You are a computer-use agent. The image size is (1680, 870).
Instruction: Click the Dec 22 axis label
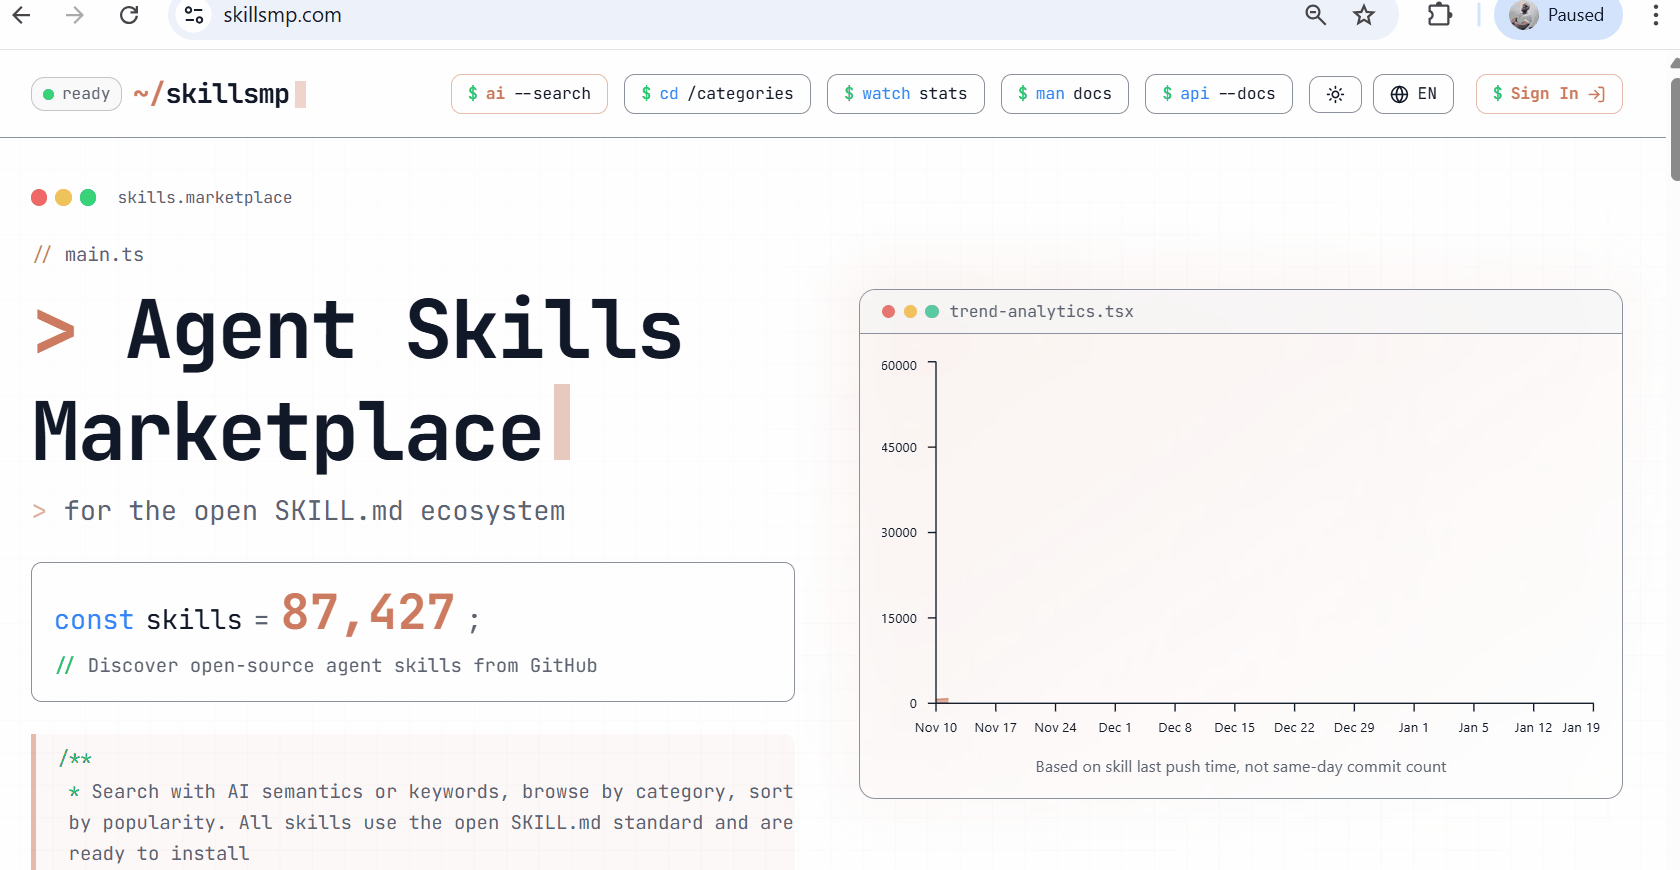[1294, 728]
